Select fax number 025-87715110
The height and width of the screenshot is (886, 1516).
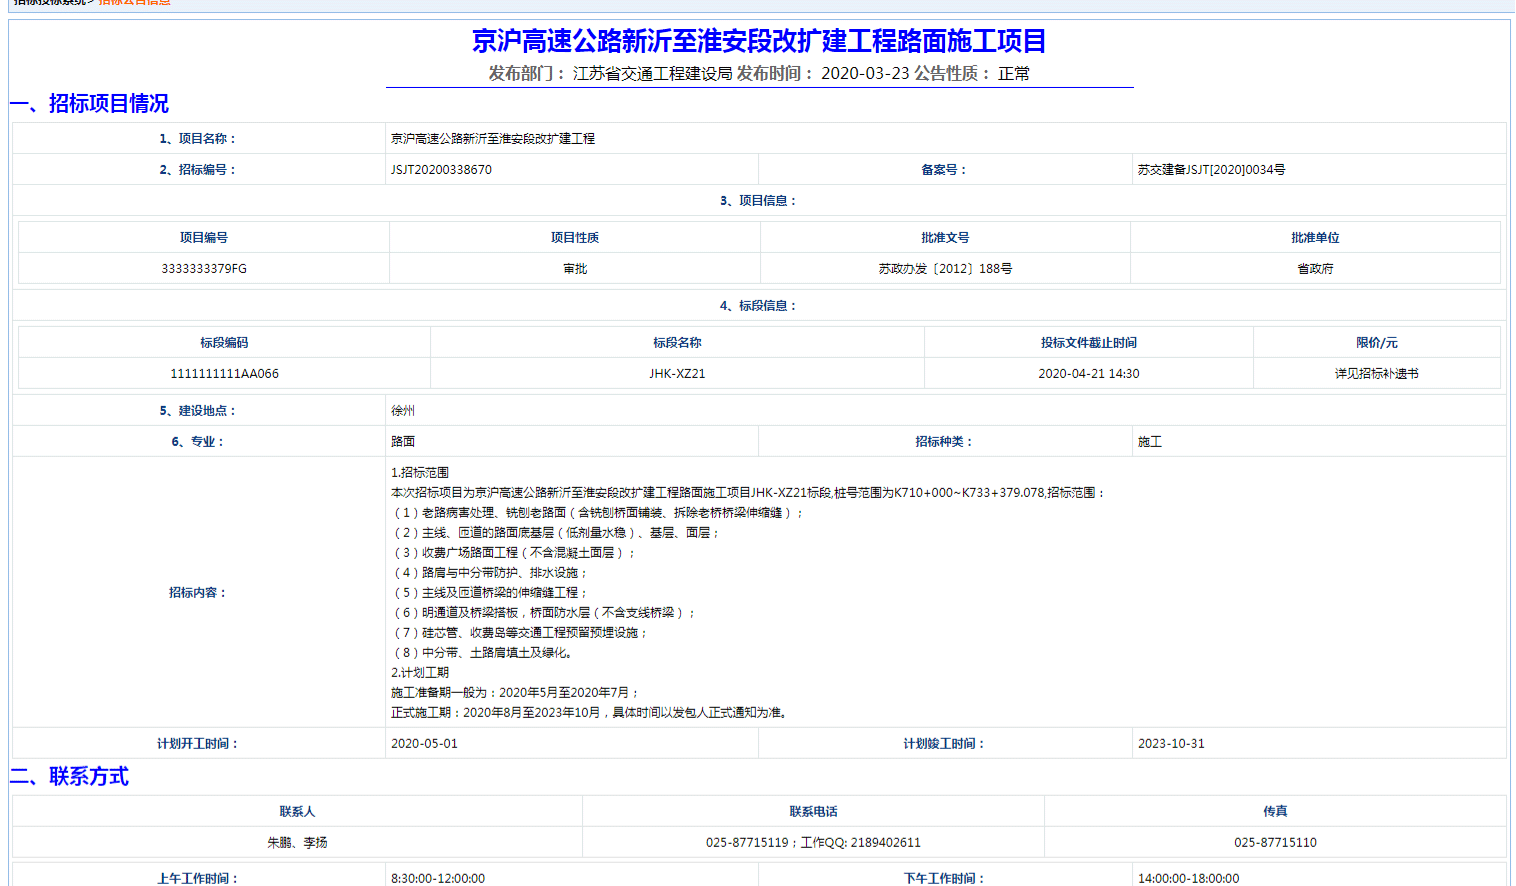point(1275,843)
